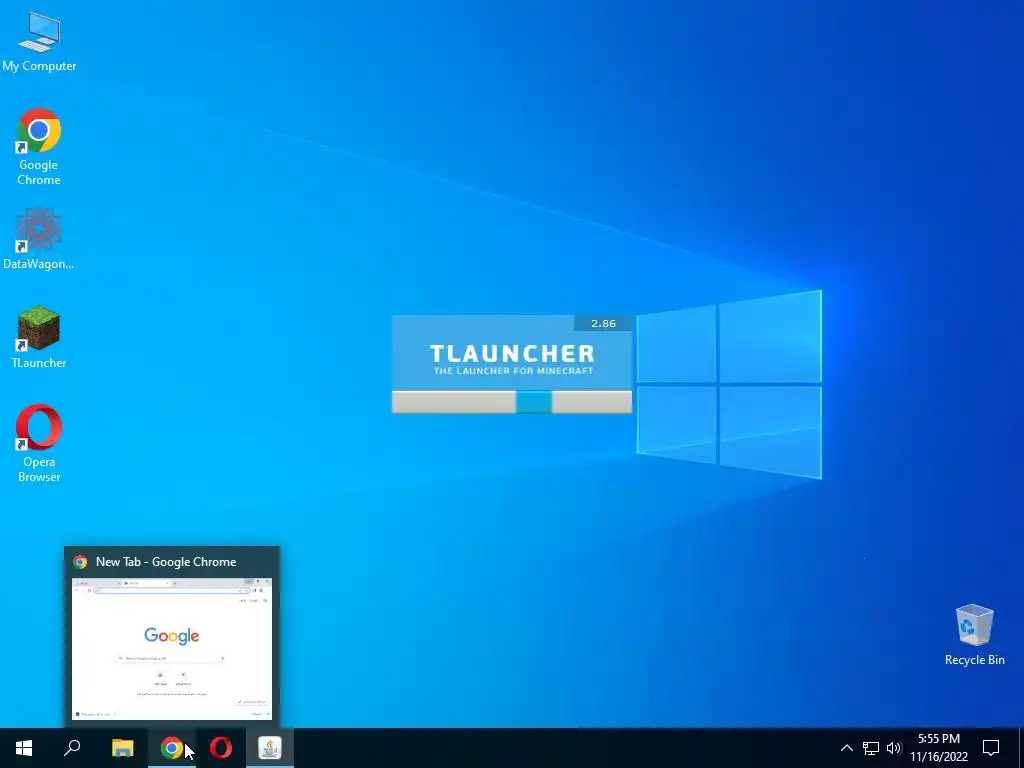Open the Recycle Bin
Image resolution: width=1024 pixels, height=768 pixels.
coord(974,635)
